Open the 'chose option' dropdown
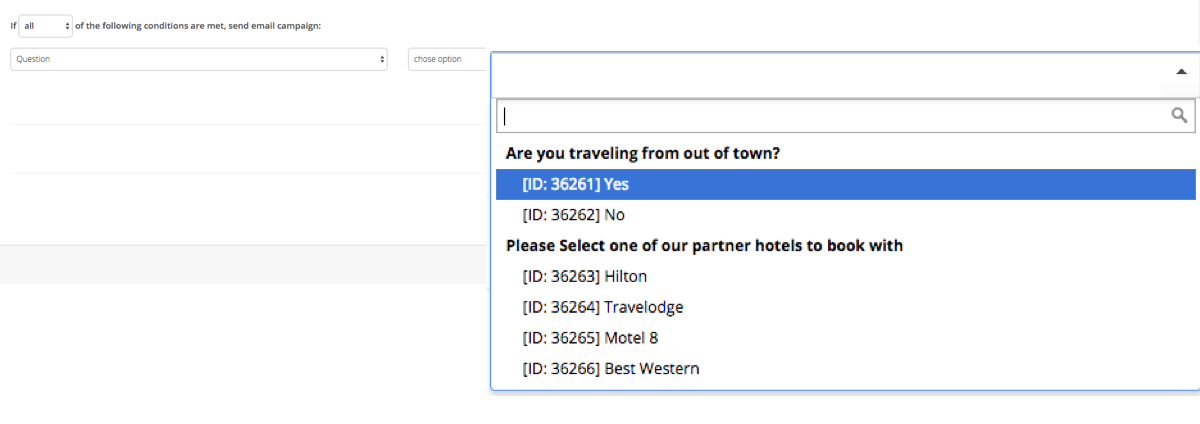1200x424 pixels. click(x=446, y=59)
